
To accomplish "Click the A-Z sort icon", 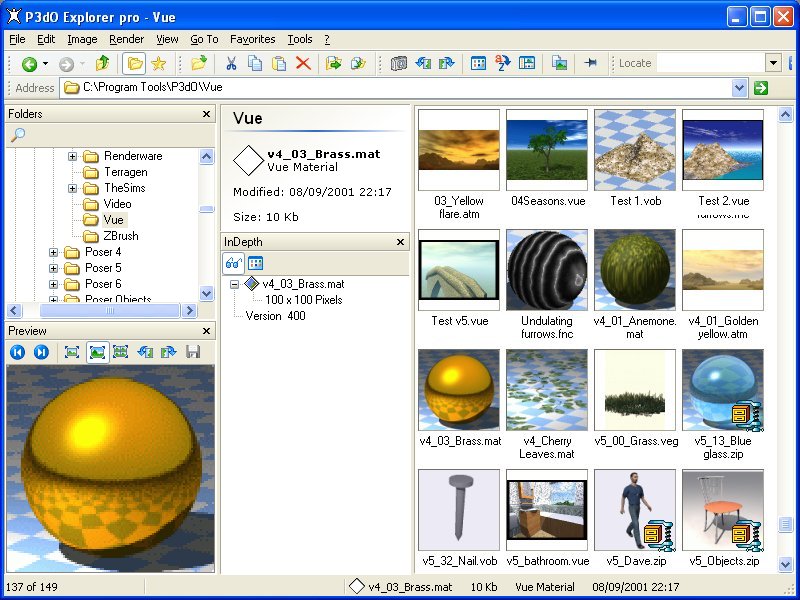I will [x=503, y=63].
